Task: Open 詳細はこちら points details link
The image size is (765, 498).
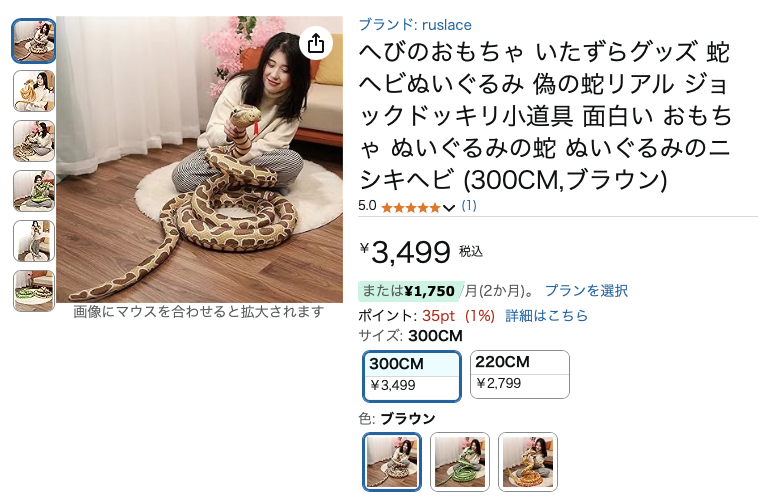Action: tap(546, 316)
